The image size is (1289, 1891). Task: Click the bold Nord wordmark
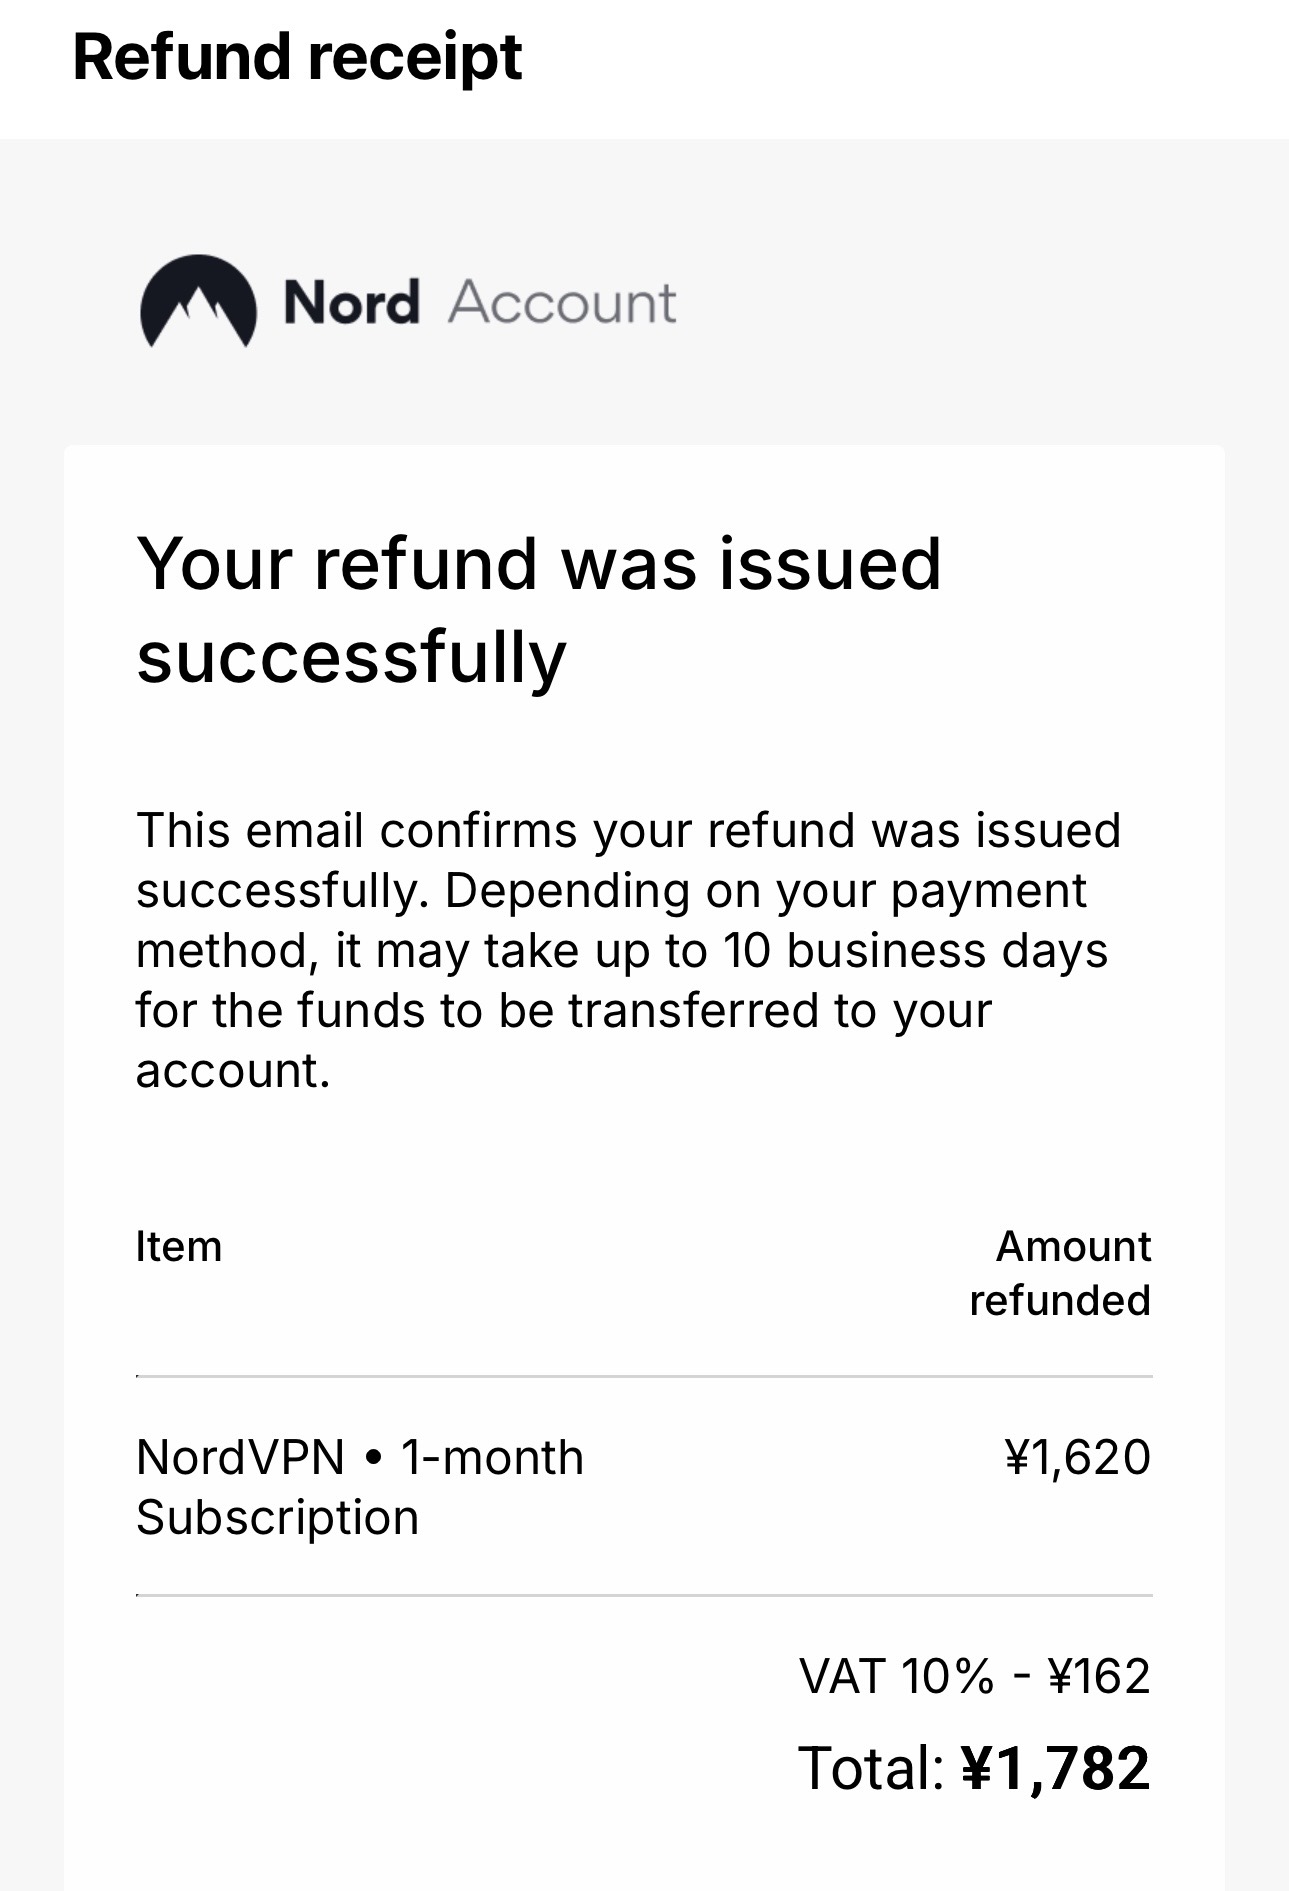(x=351, y=302)
